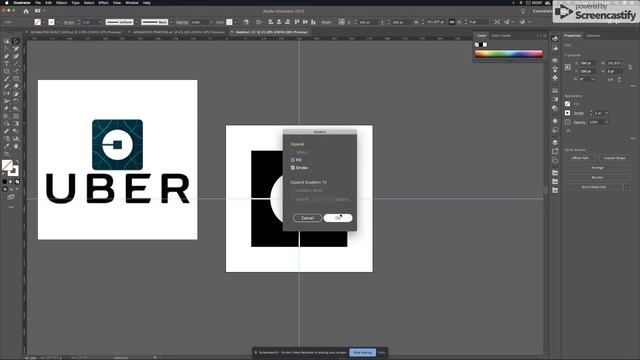Image resolution: width=640 pixels, height=360 pixels.
Task: Open the Basic brush definition dropdown
Action: [171, 22]
